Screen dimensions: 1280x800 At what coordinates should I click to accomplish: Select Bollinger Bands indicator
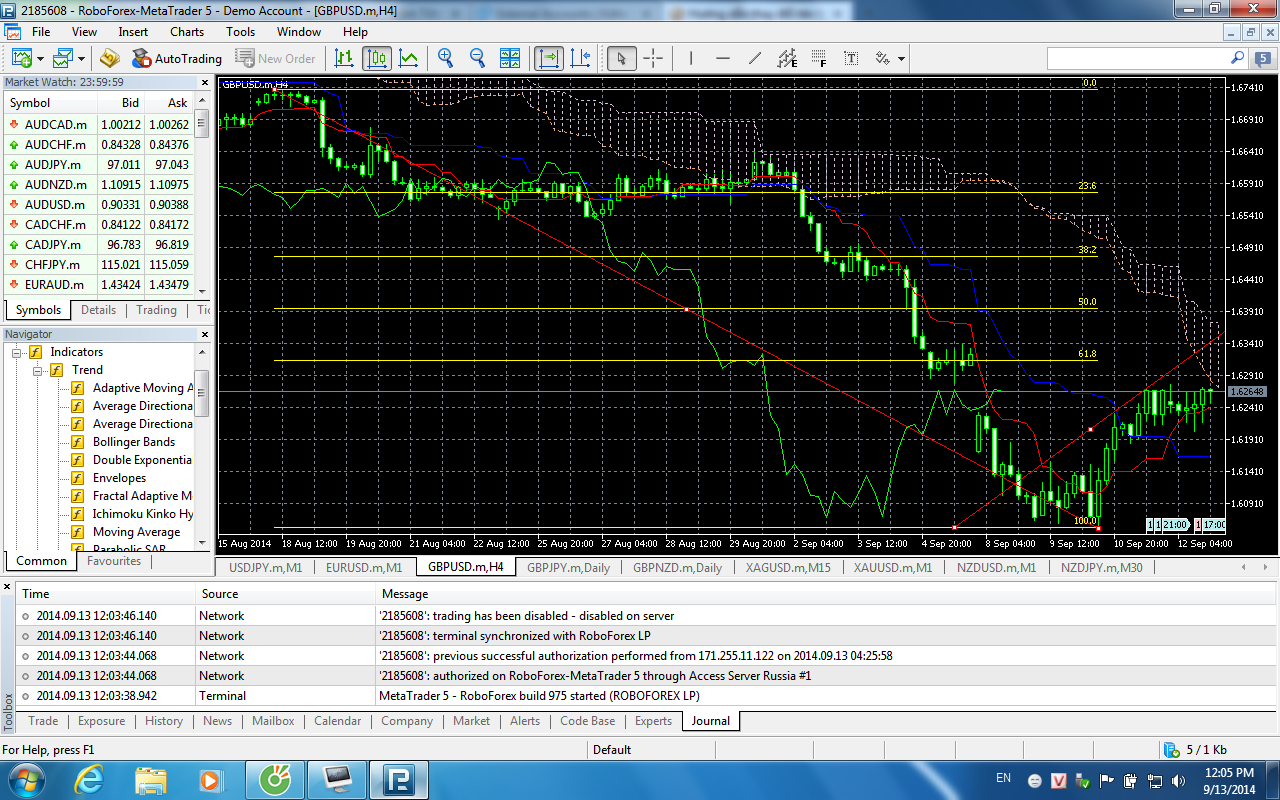(x=134, y=442)
